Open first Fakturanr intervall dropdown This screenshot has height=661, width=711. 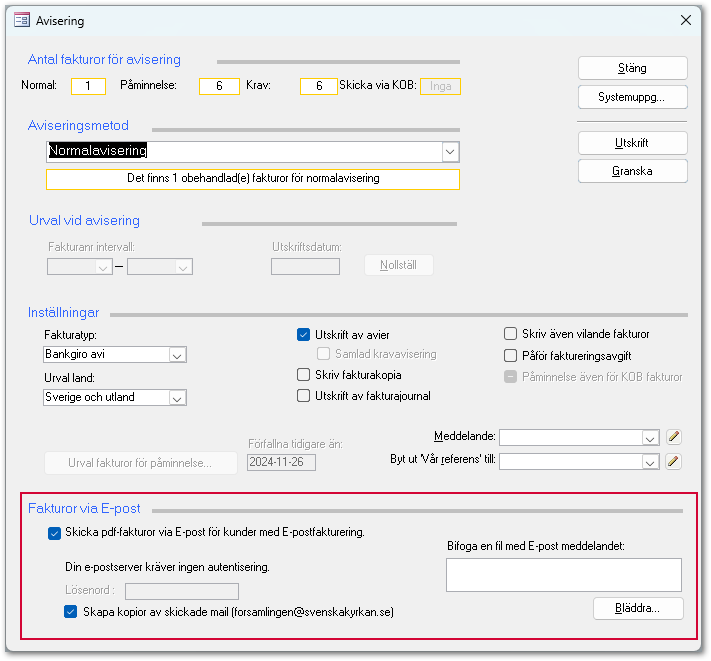click(x=103, y=267)
